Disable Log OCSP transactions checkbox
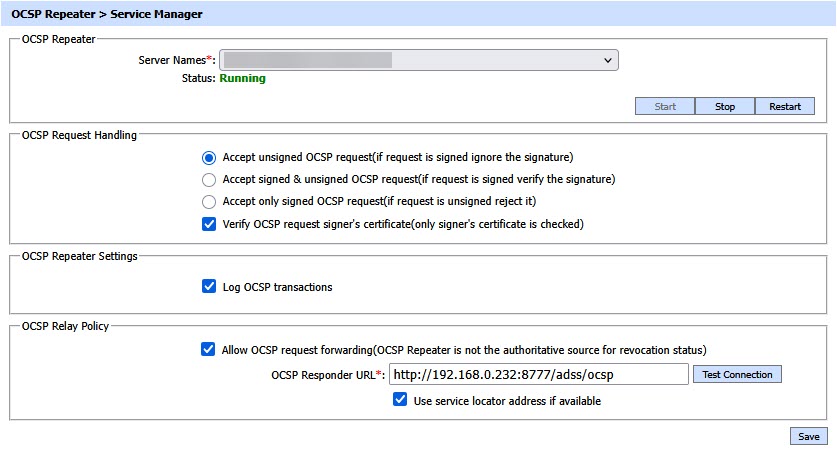 pyautogui.click(x=209, y=287)
